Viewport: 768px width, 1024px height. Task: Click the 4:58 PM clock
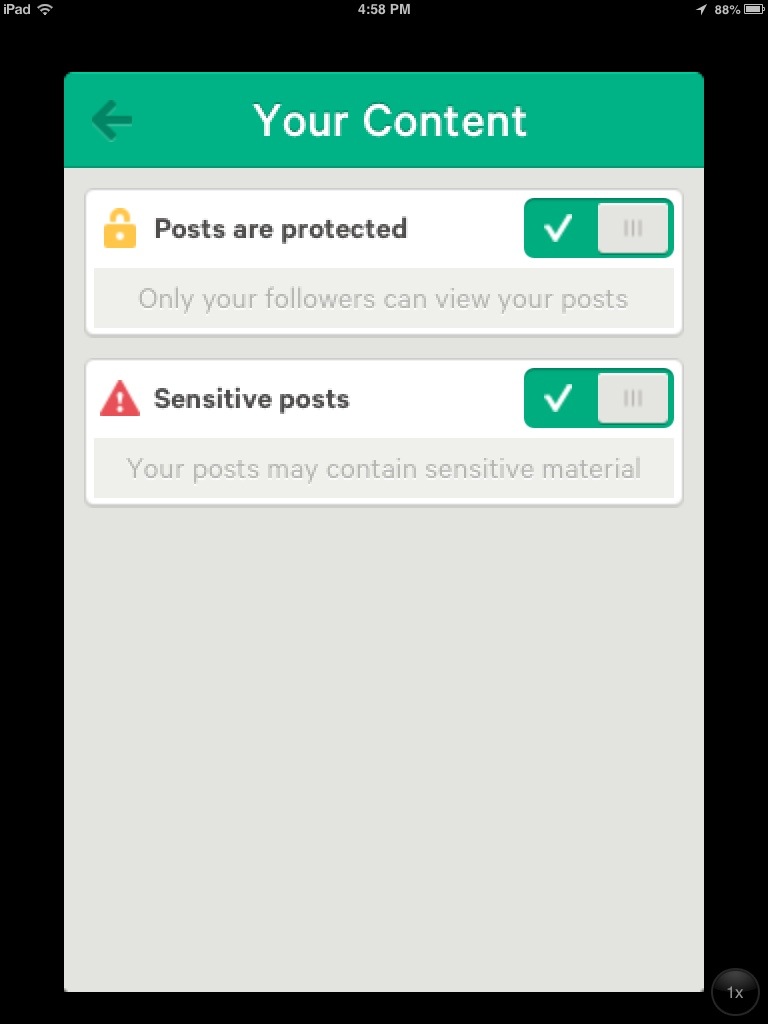coord(383,9)
